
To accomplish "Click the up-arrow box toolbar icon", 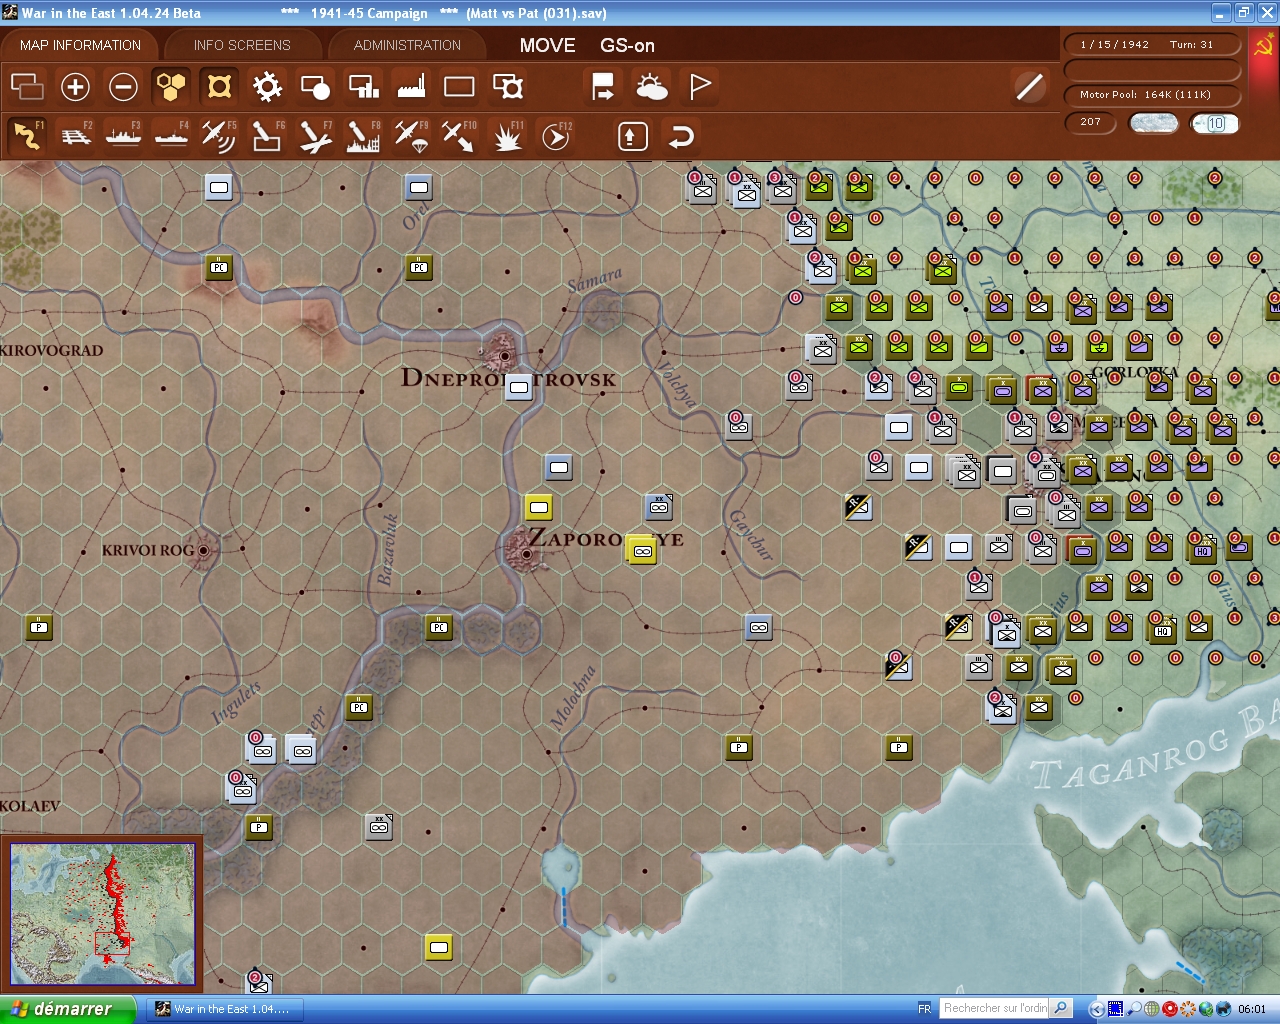I will [x=633, y=136].
